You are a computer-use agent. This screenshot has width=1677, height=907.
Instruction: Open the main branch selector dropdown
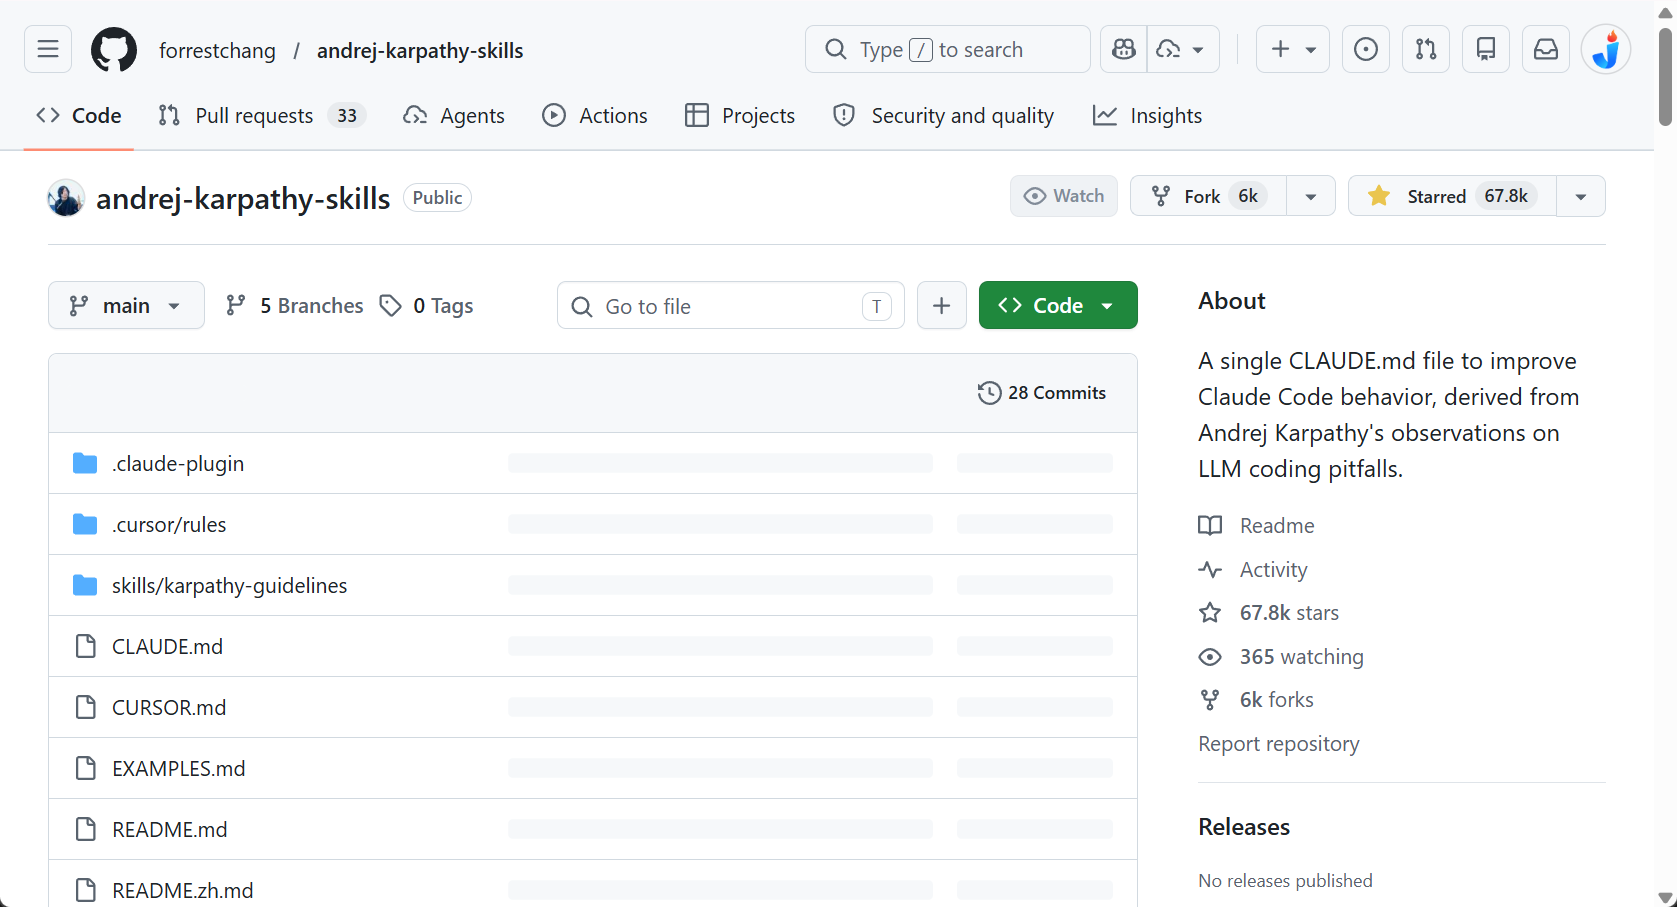(126, 305)
